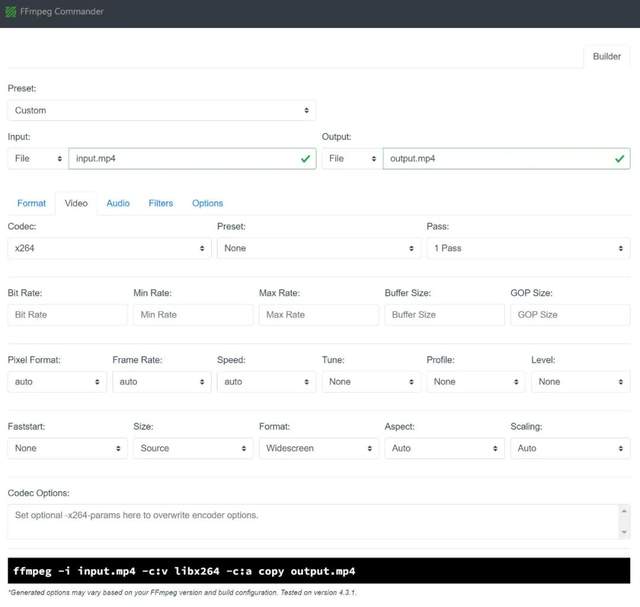Click the Builder button
Image resolution: width=640 pixels, height=607 pixels.
pos(607,56)
